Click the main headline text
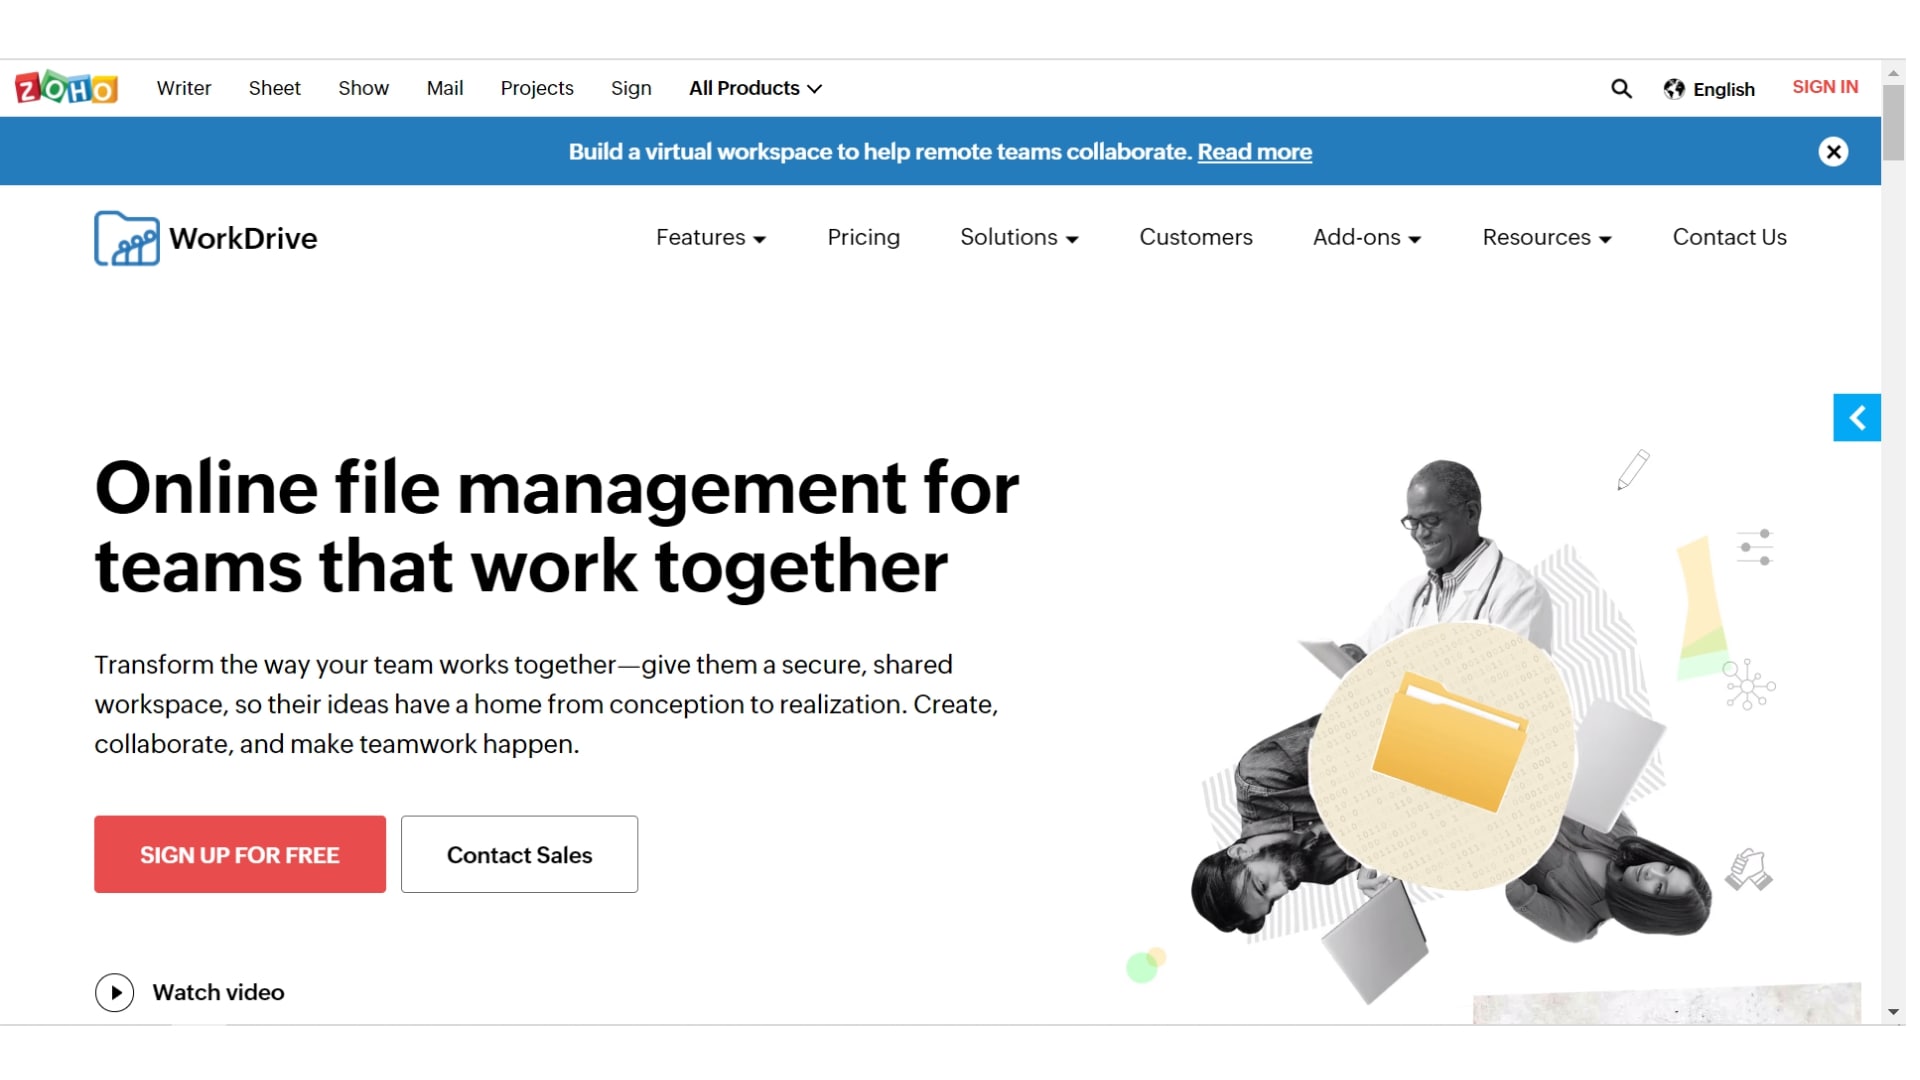The width and height of the screenshot is (1920, 1080). [557, 527]
